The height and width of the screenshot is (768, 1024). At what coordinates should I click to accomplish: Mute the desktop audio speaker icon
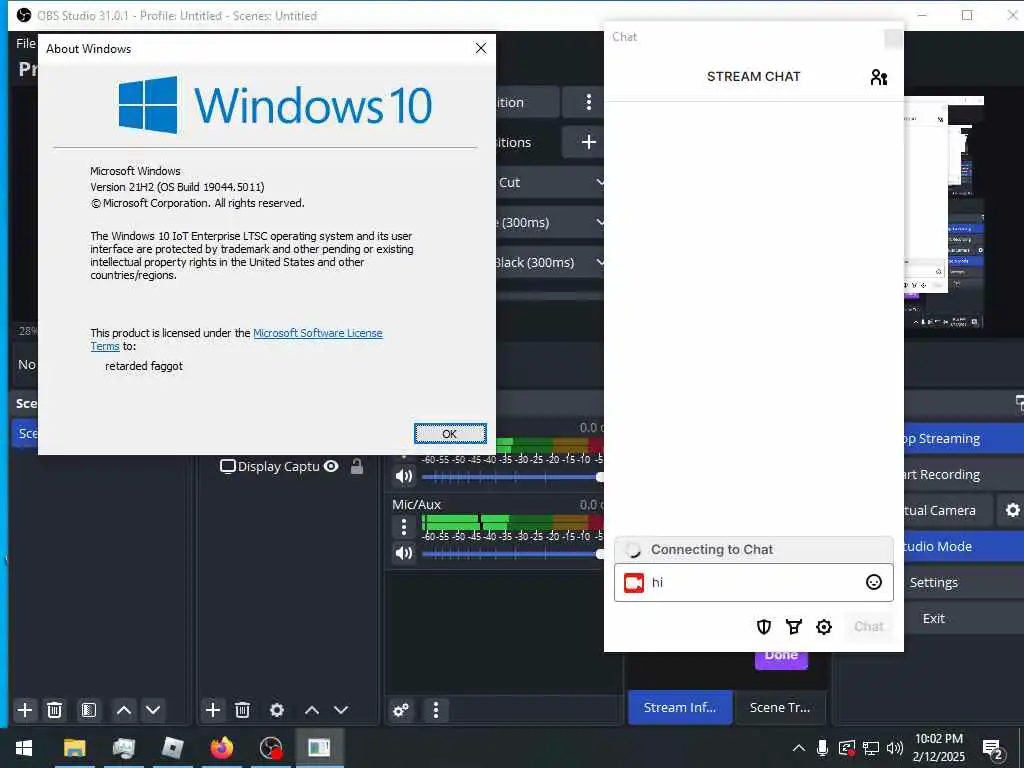(x=404, y=476)
